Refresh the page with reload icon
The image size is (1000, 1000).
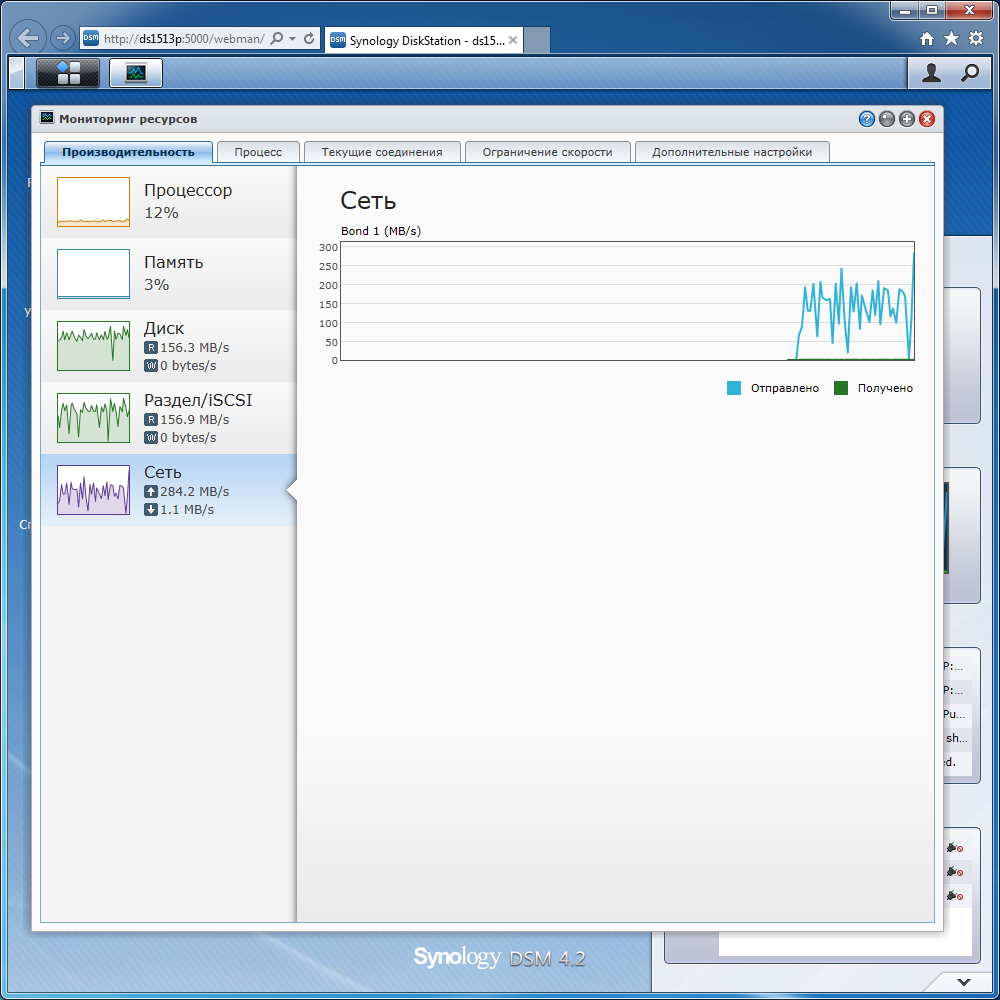[309, 38]
